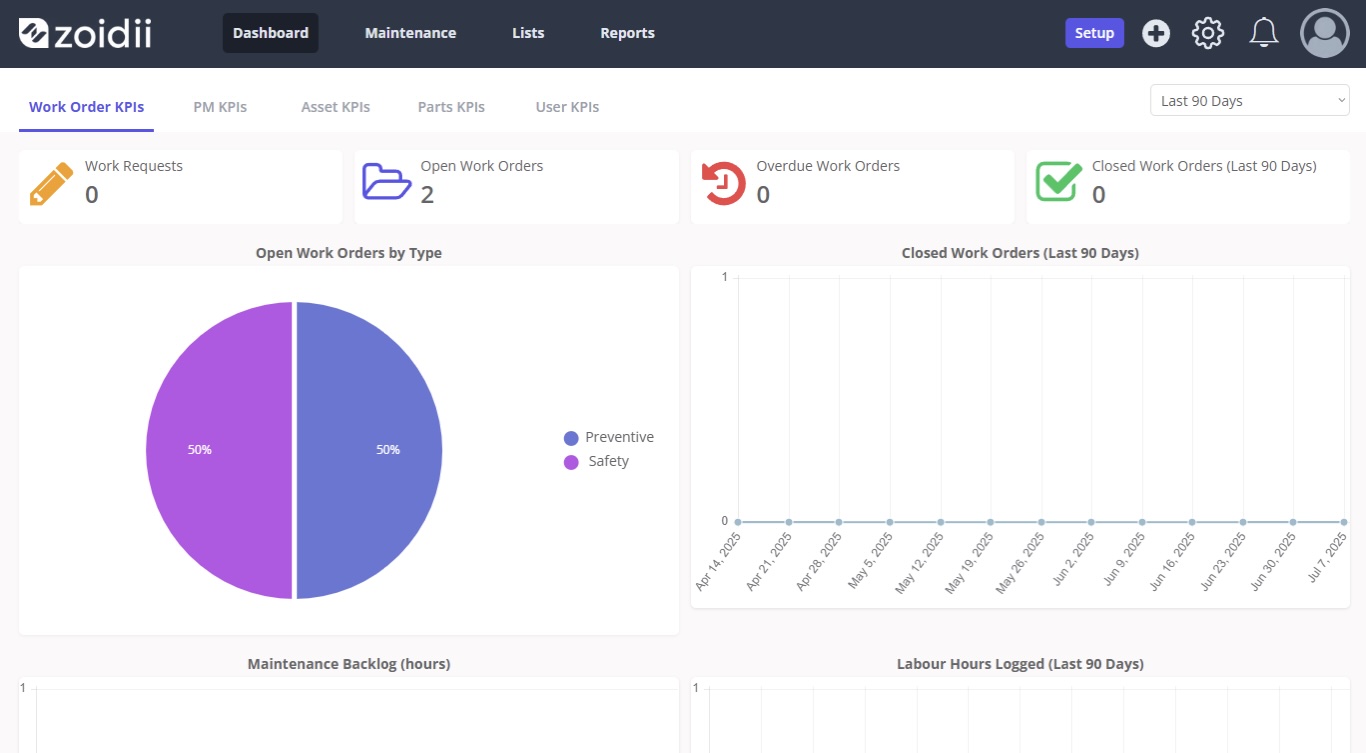
Task: Click the Open Work Orders folder icon
Action: pos(385,183)
